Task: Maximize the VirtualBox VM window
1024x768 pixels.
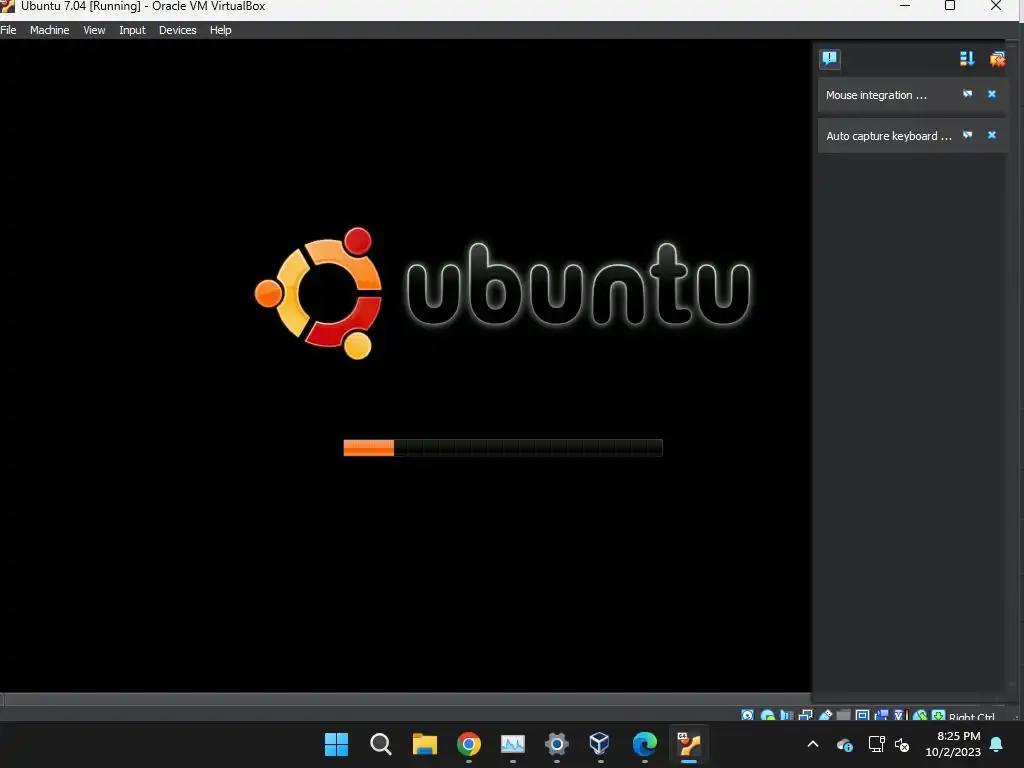Action: click(x=950, y=6)
